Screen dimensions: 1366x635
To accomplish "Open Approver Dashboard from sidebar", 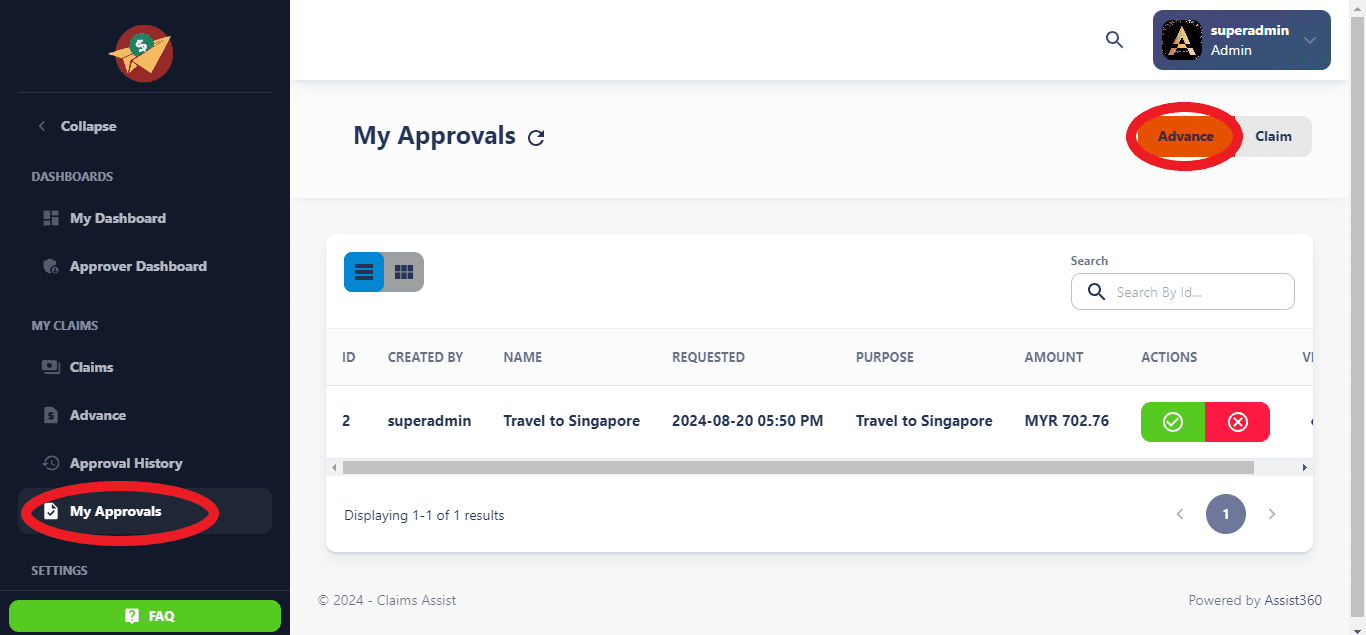I will 138,266.
